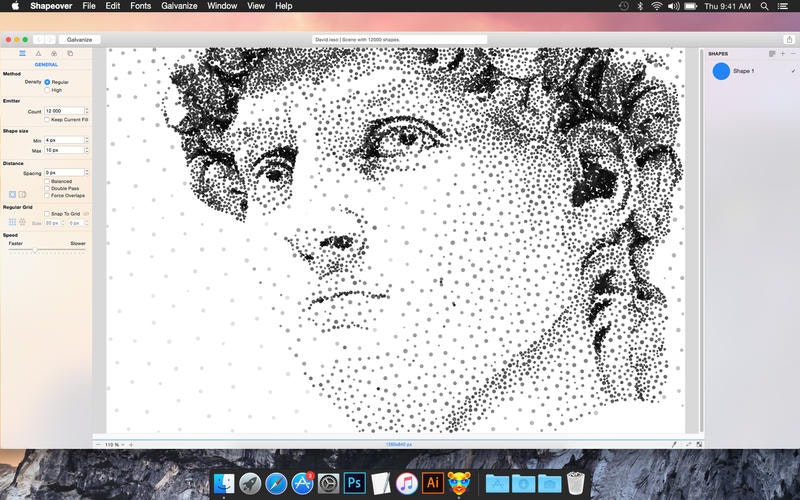Viewport: 800px width, 500px height.
Task: Open the Edit menu
Action: [x=113, y=6]
